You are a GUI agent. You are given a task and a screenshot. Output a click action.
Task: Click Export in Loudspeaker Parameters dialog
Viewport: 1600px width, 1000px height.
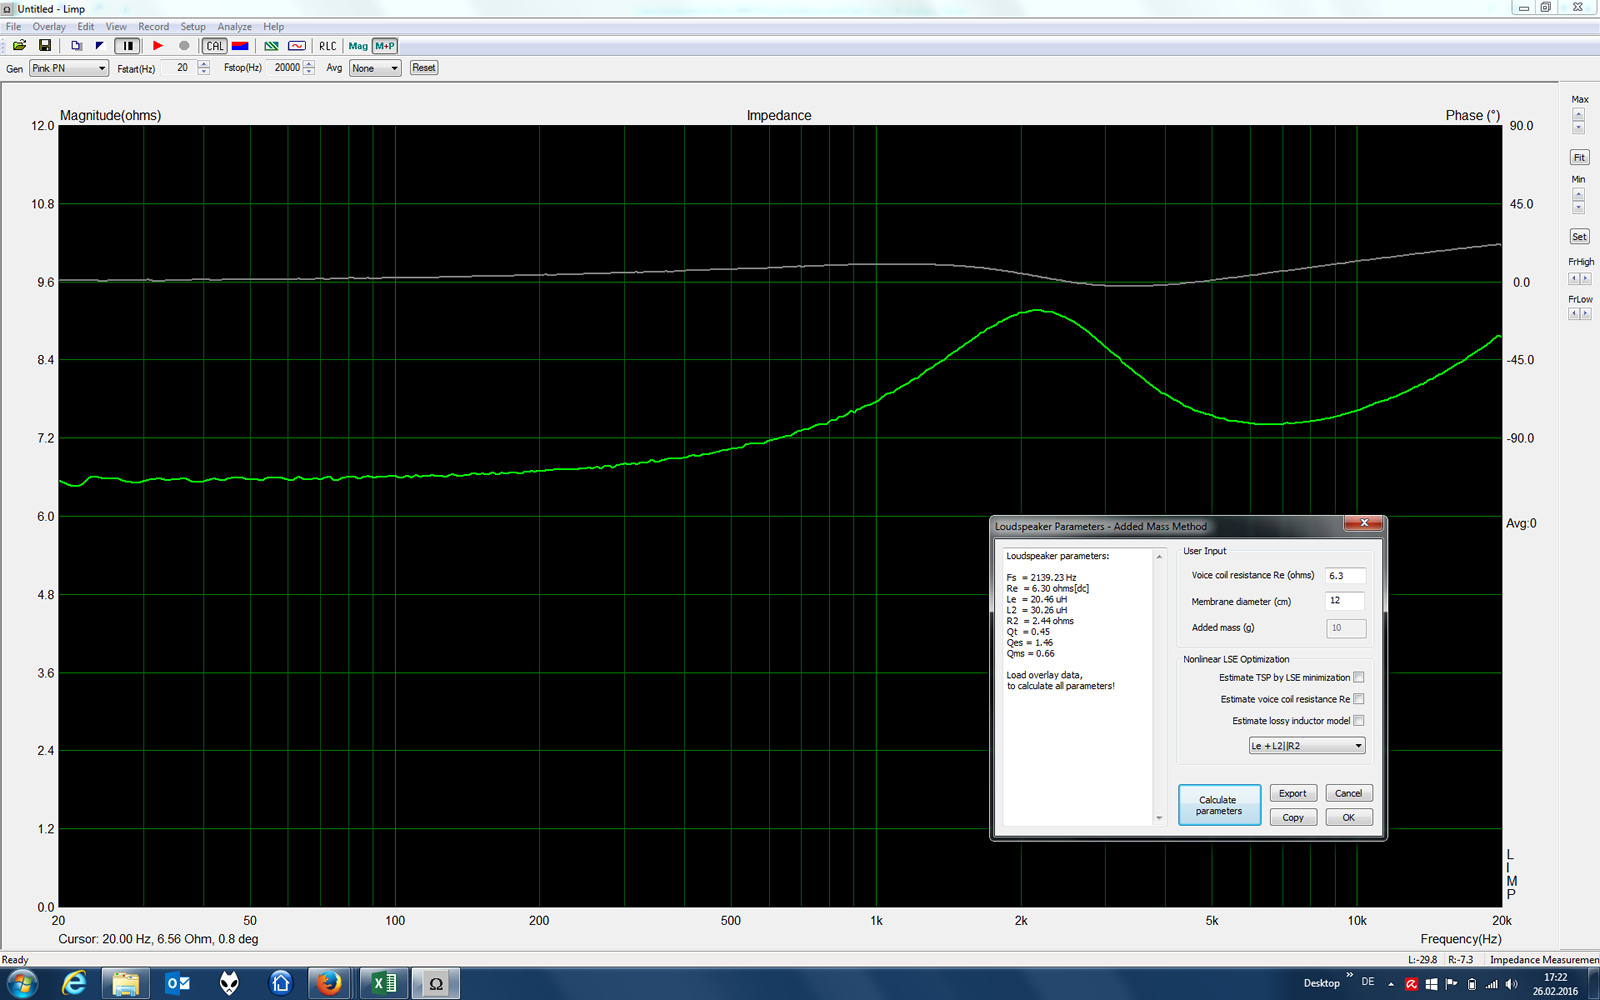(1293, 793)
